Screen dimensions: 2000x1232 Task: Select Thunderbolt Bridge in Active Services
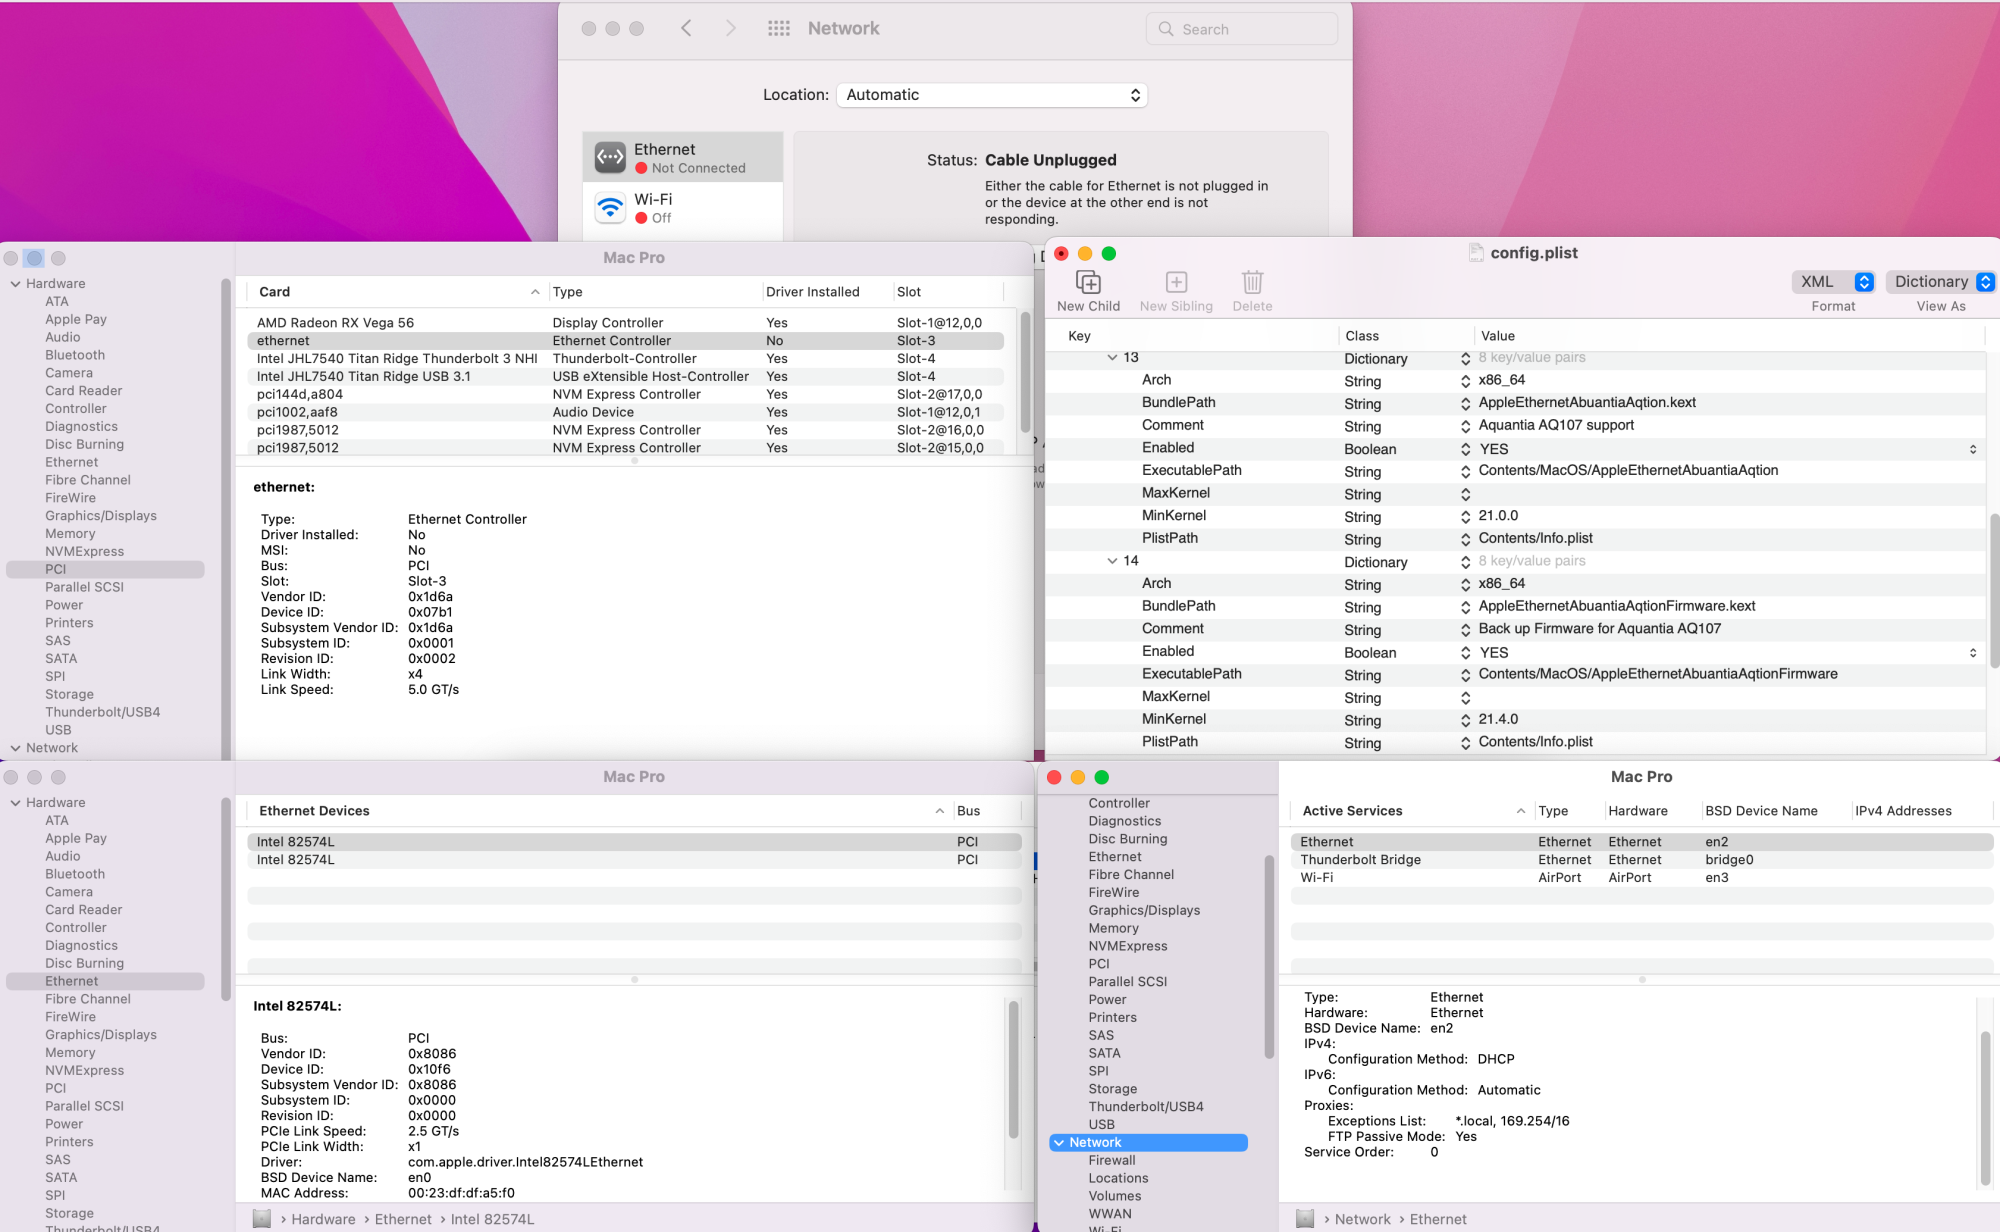tap(1360, 860)
